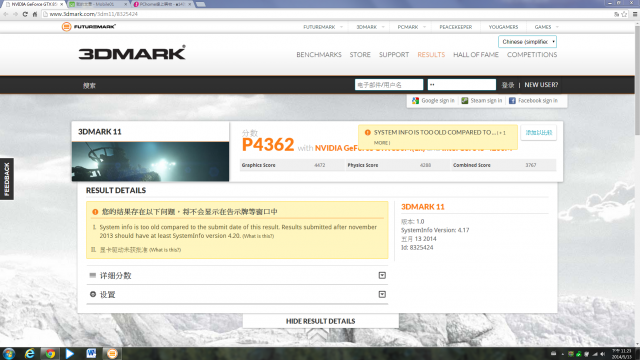This screenshot has width=640, height=360.
Task: Open the Windows Start button
Action: (9, 353)
